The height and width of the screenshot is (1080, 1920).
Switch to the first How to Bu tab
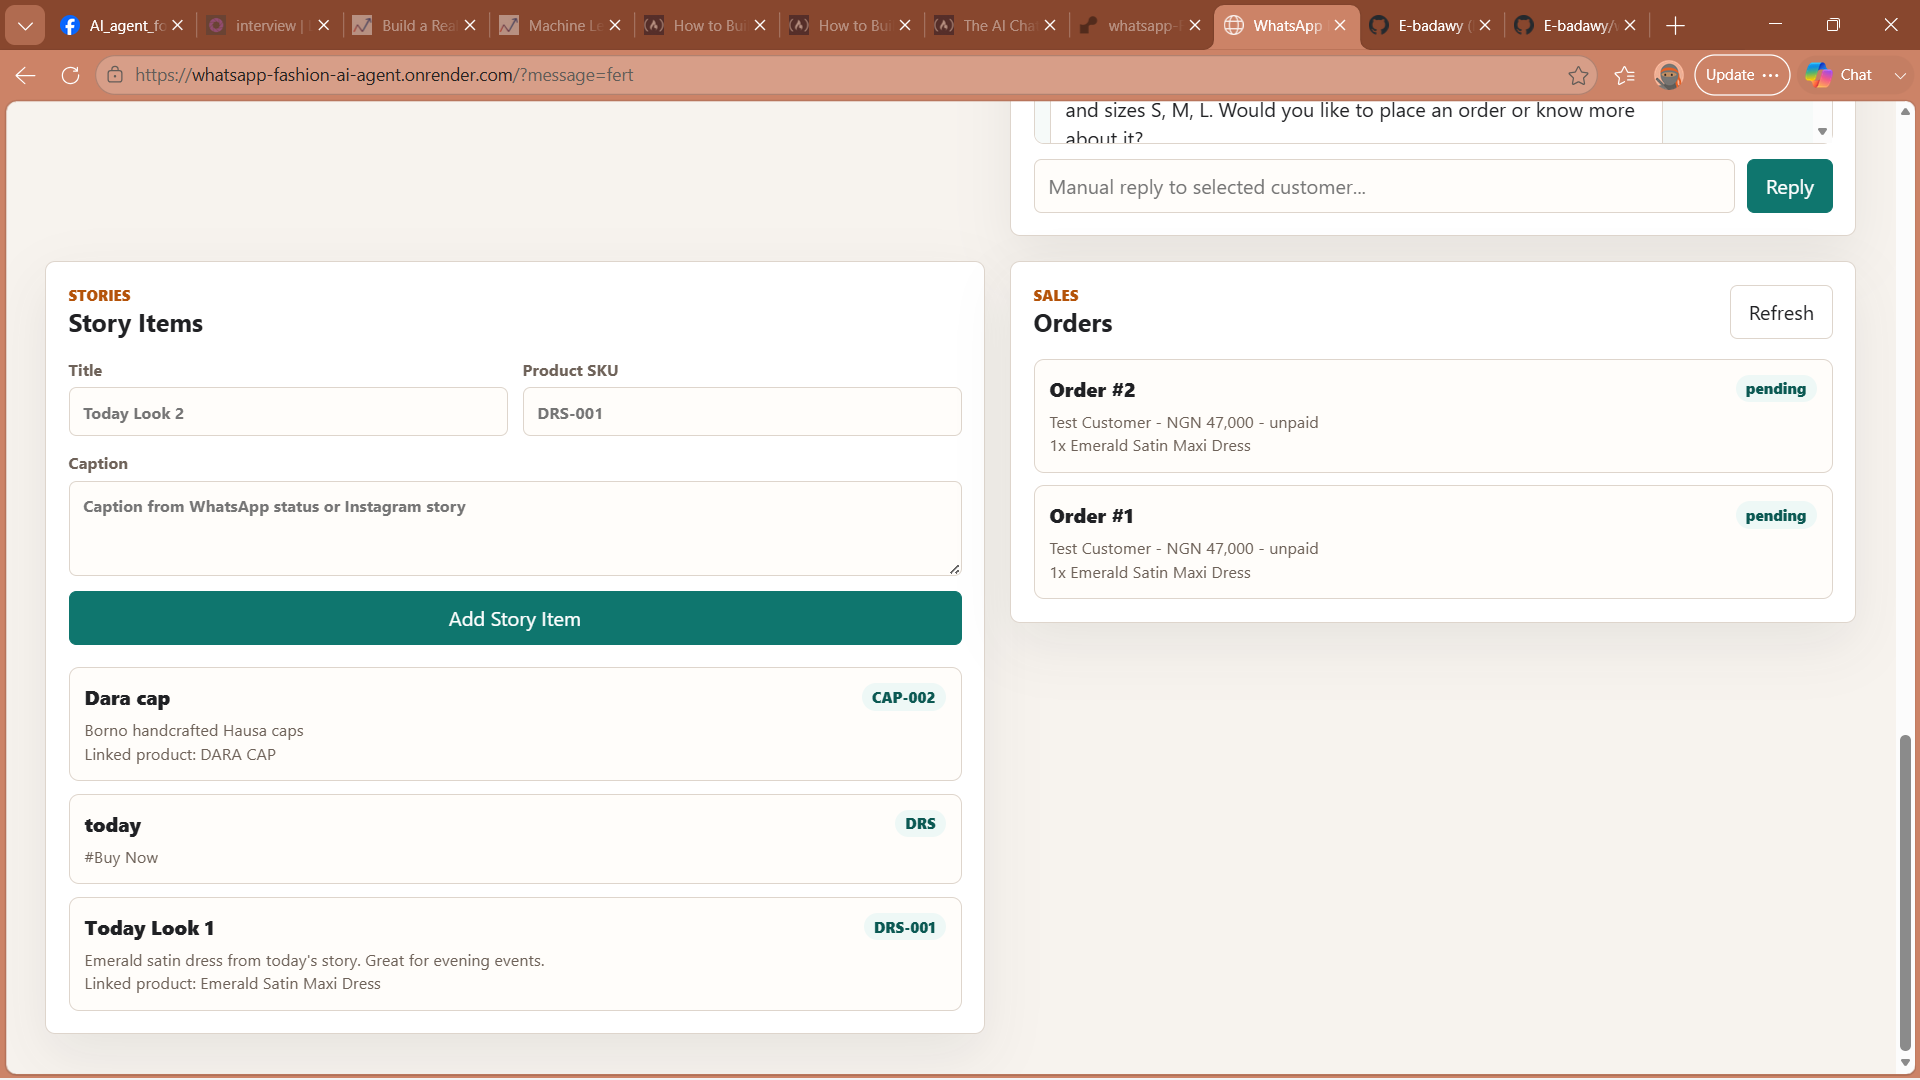click(695, 25)
